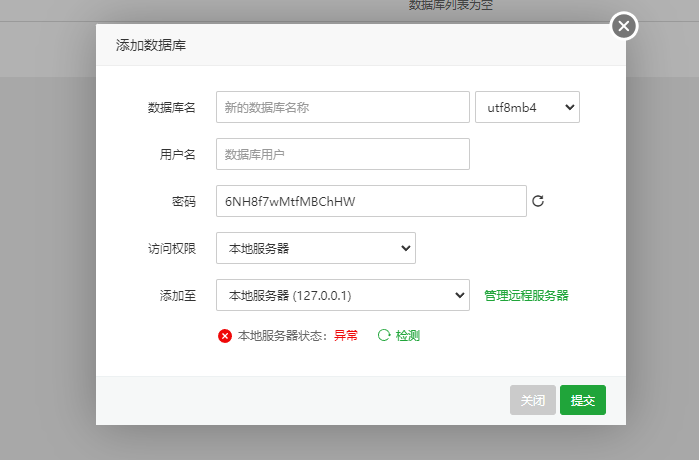The width and height of the screenshot is (699, 460).
Task: Open the 访问权限 本地服务器 dropdown
Action: point(316,248)
